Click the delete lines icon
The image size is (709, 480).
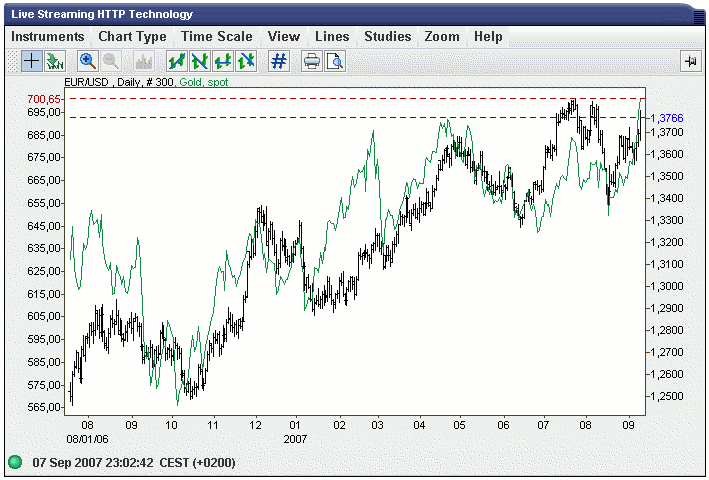coord(246,61)
